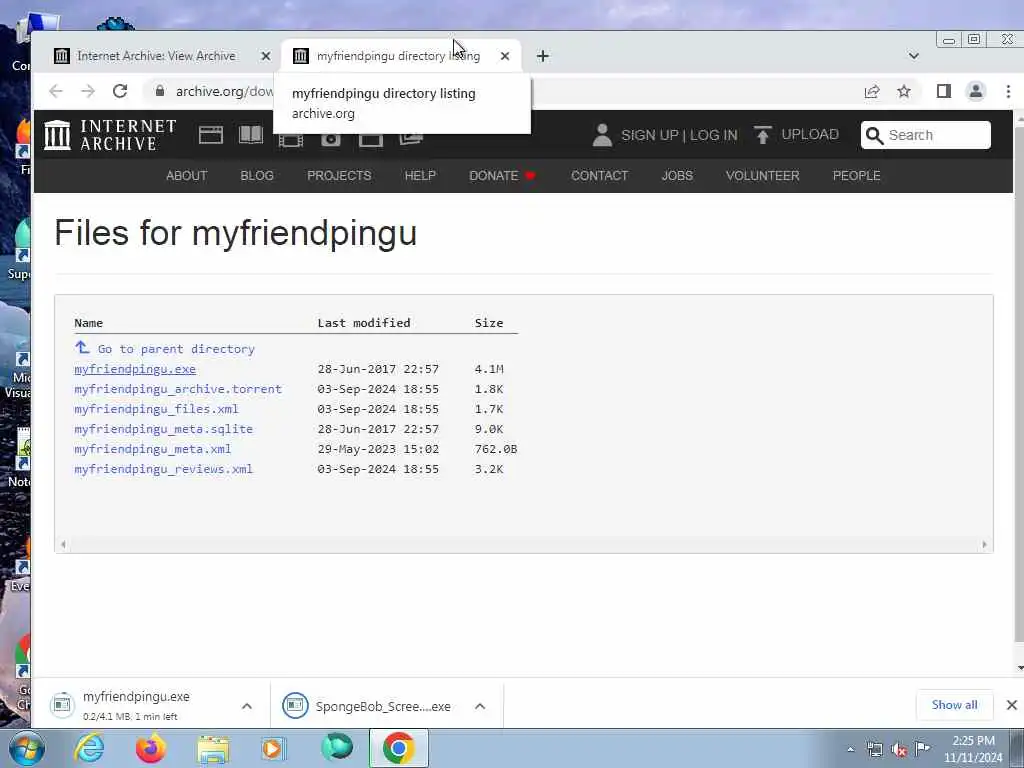The width and height of the screenshot is (1024, 768).
Task: Switch to Internet Archive: View Archive tab
Action: pos(155,56)
